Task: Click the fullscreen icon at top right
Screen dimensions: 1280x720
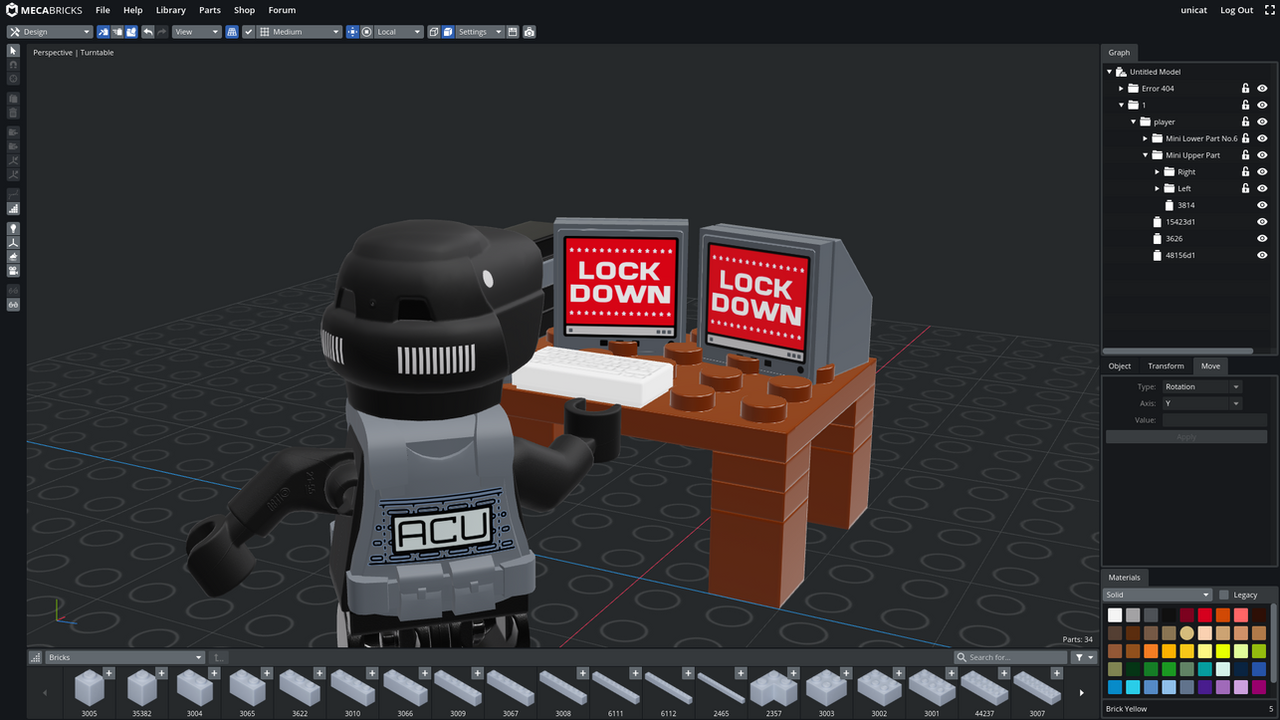Action: click(1270, 10)
